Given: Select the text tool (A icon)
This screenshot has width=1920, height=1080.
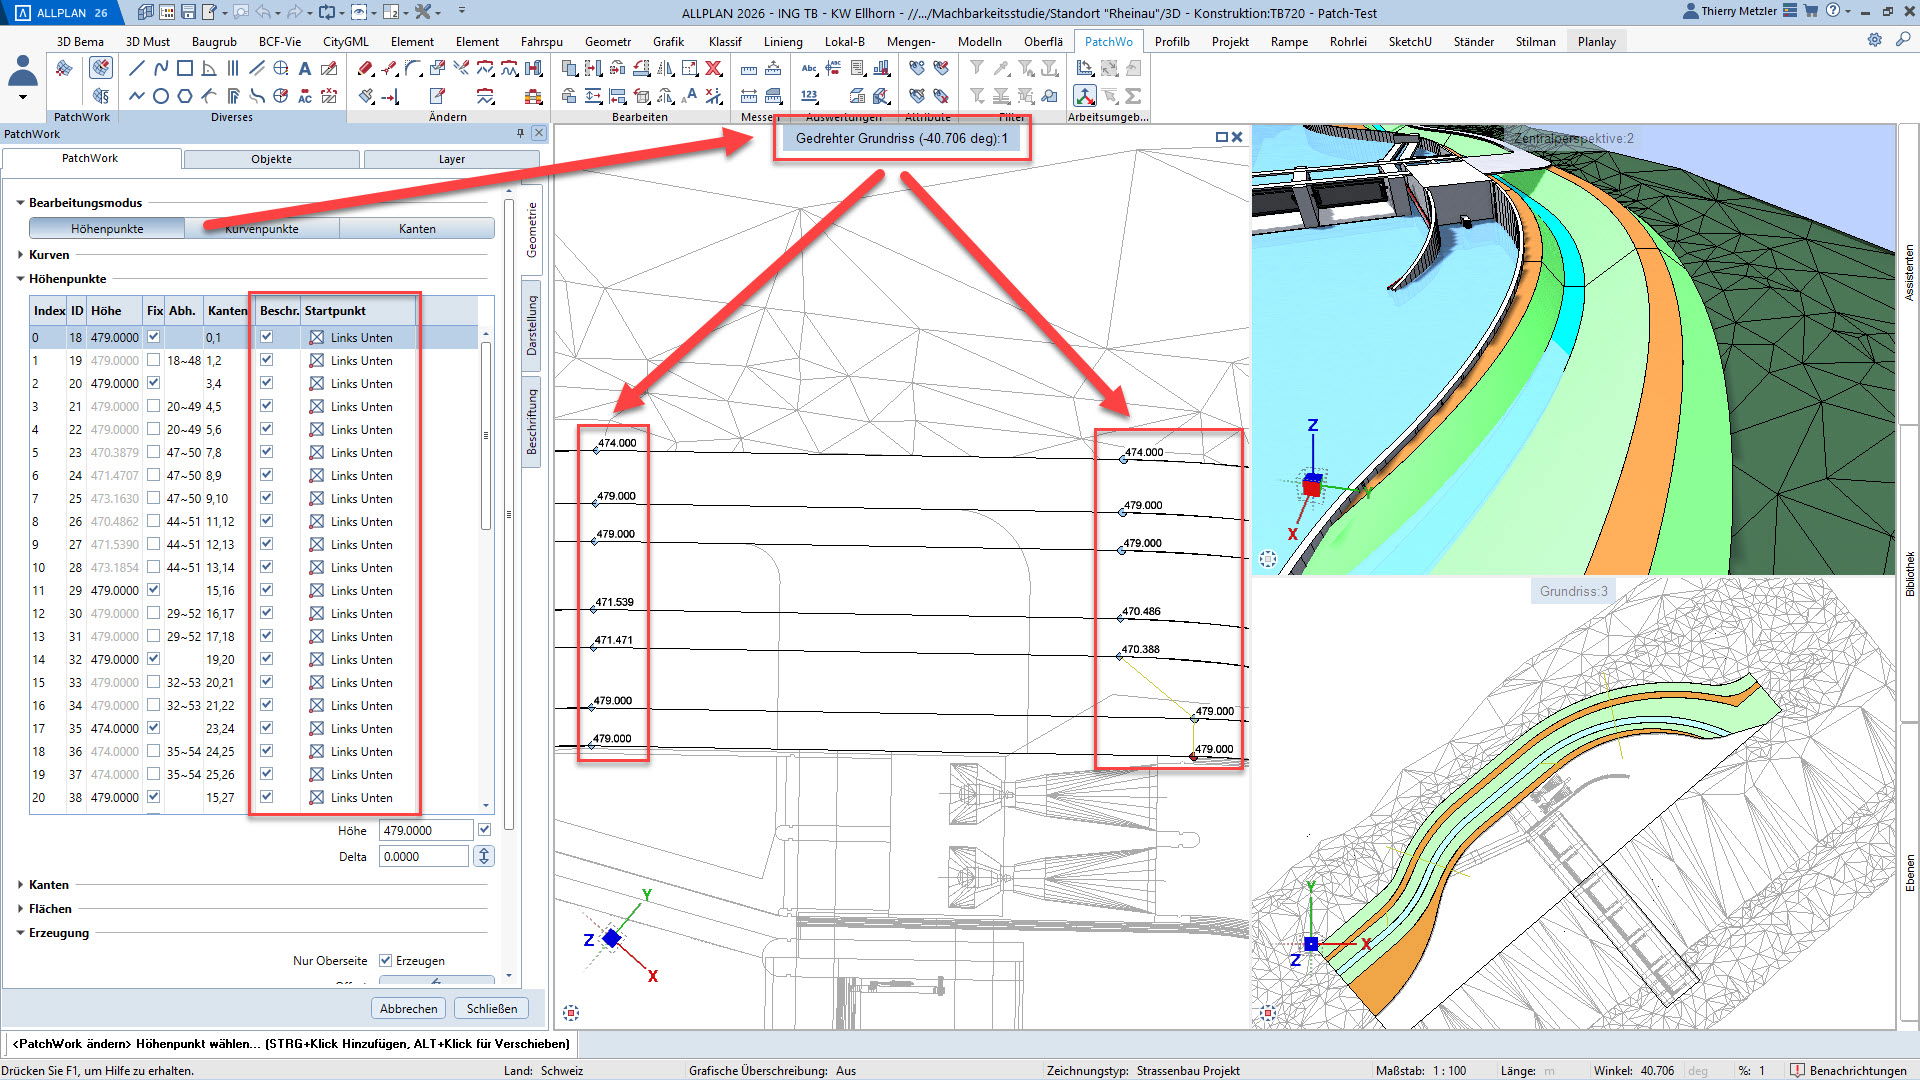Looking at the screenshot, I should click(305, 69).
